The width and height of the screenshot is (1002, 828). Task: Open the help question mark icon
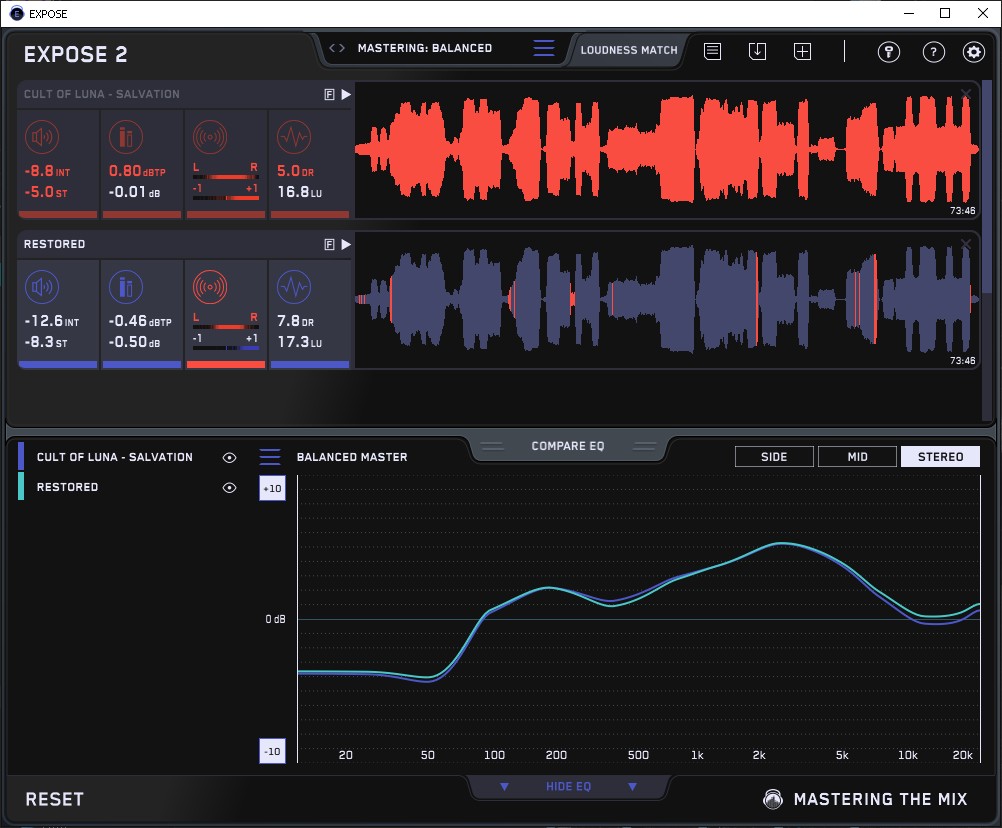(933, 52)
